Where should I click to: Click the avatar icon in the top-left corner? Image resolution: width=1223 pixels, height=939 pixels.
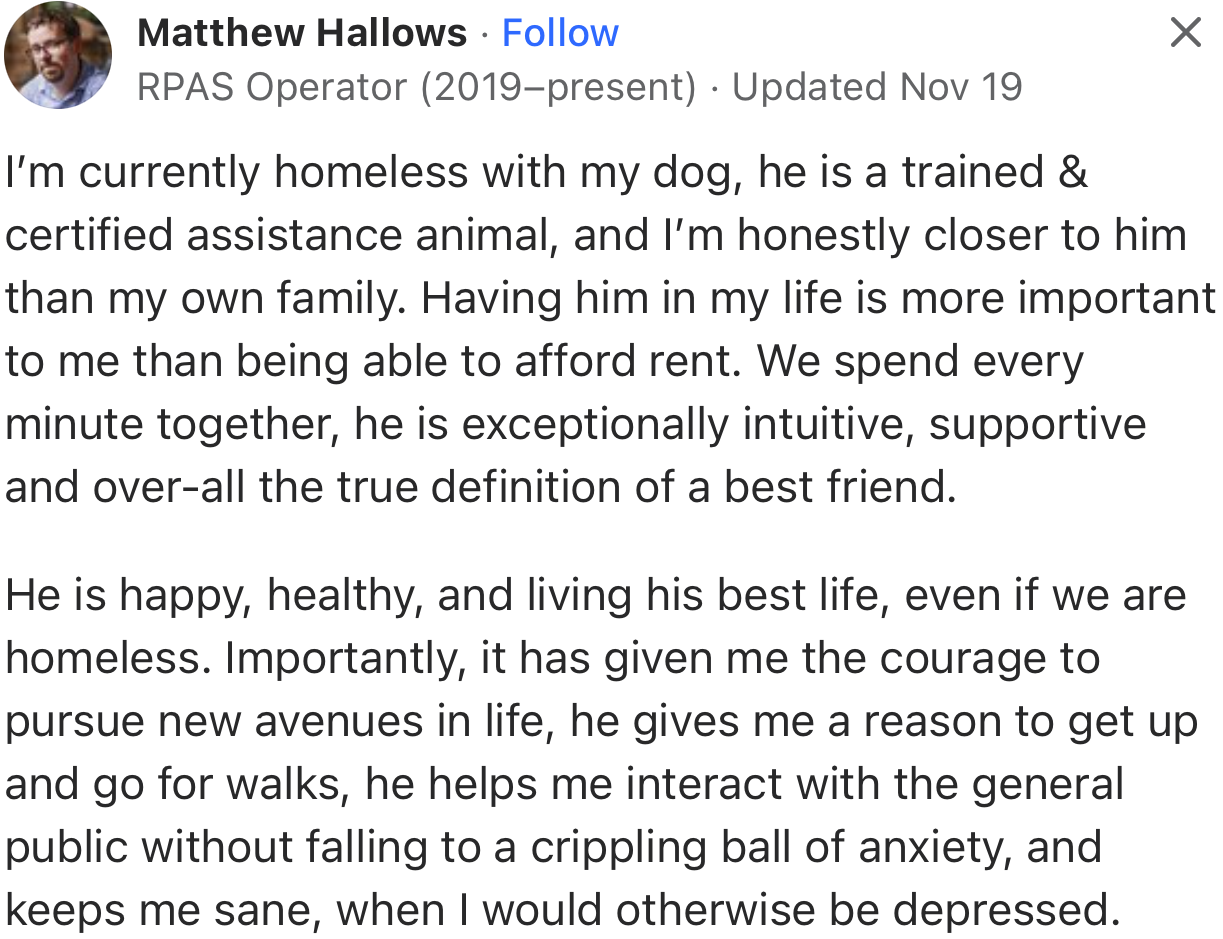(57, 54)
